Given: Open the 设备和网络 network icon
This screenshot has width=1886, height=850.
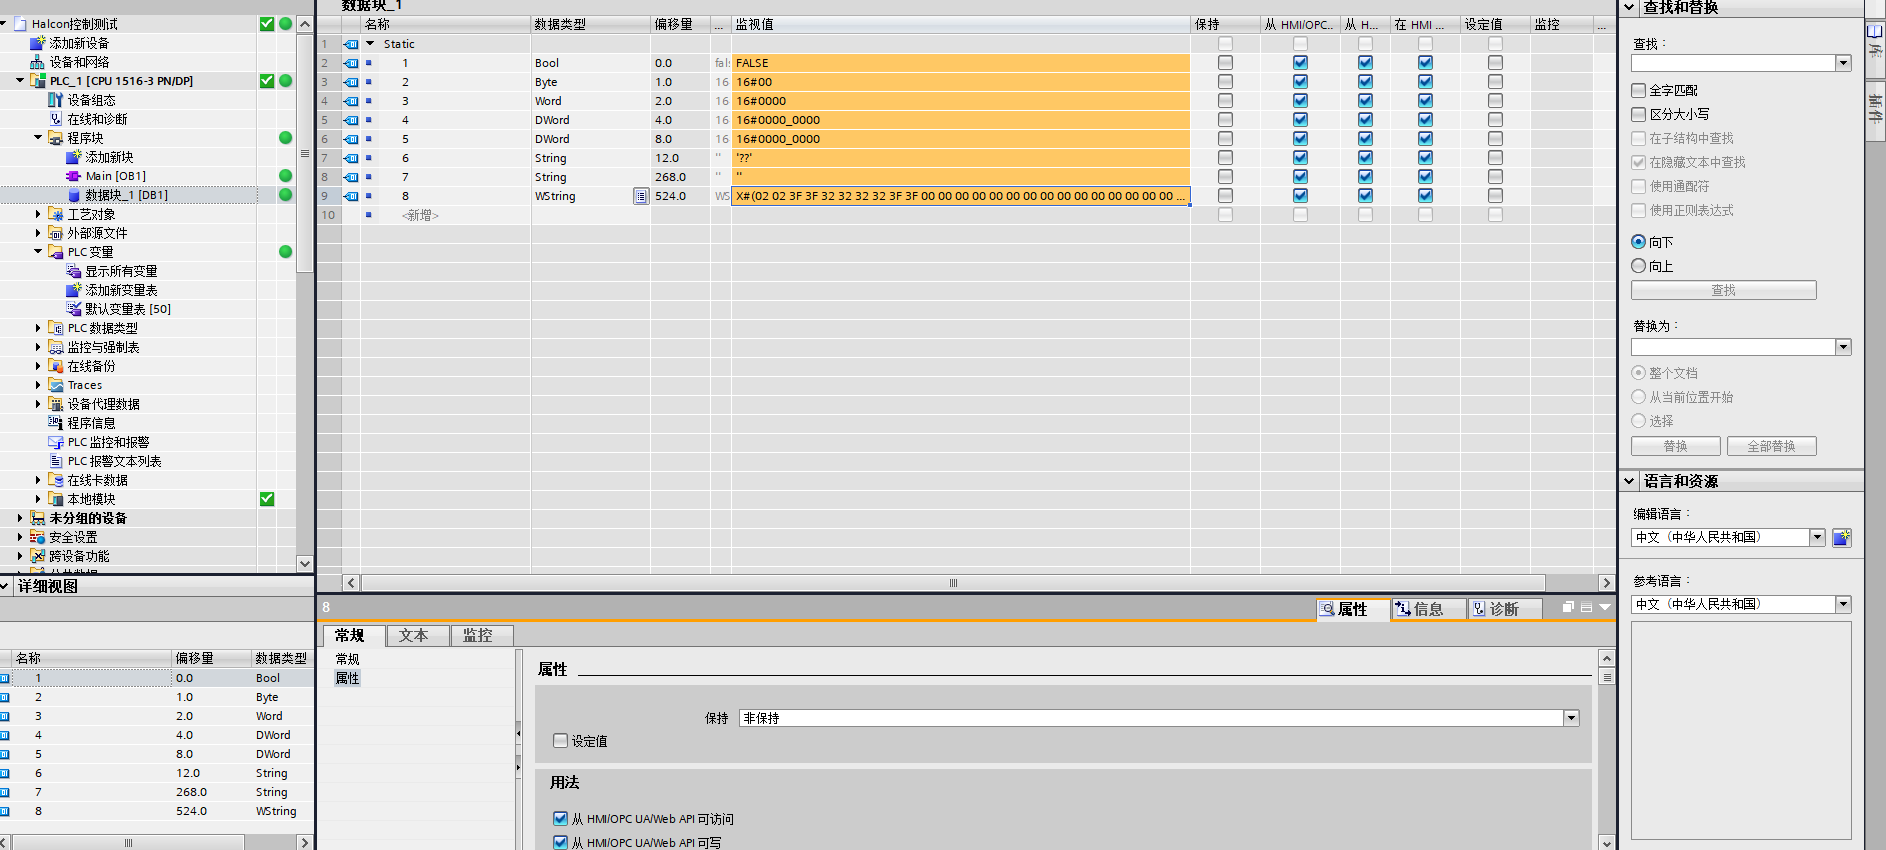Looking at the screenshot, I should 38,62.
